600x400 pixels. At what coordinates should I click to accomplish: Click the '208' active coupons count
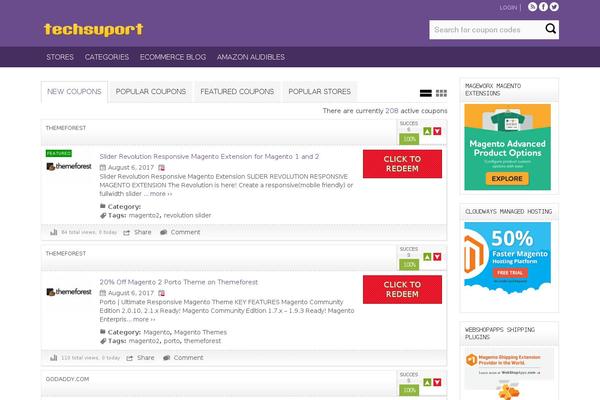(391, 111)
